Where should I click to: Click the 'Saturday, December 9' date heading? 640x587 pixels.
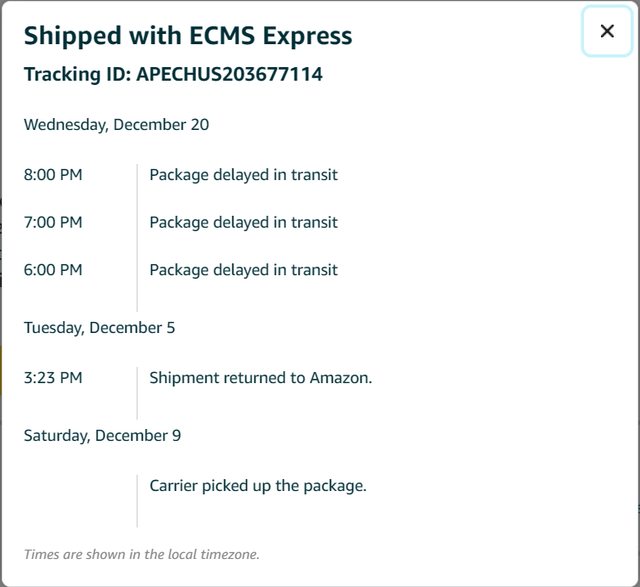tap(102, 436)
